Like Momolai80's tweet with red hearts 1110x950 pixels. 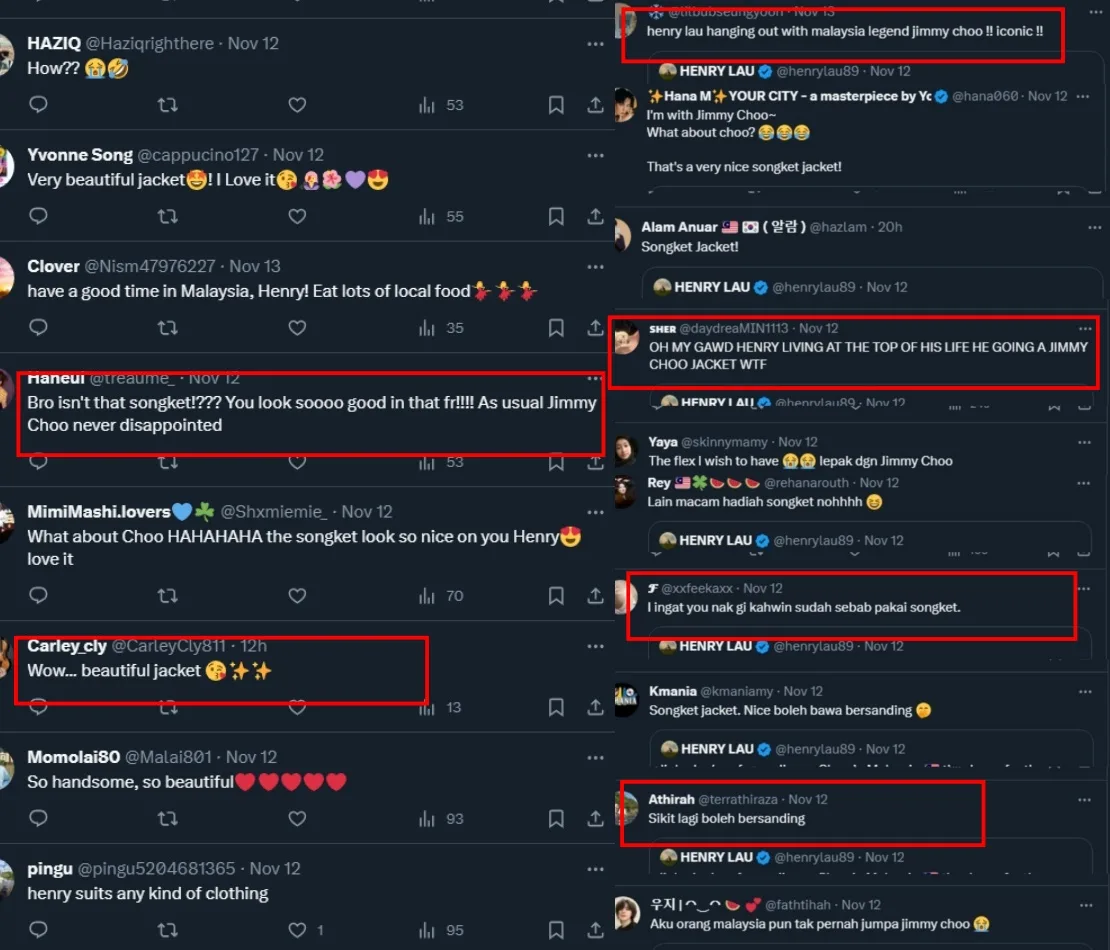[297, 818]
